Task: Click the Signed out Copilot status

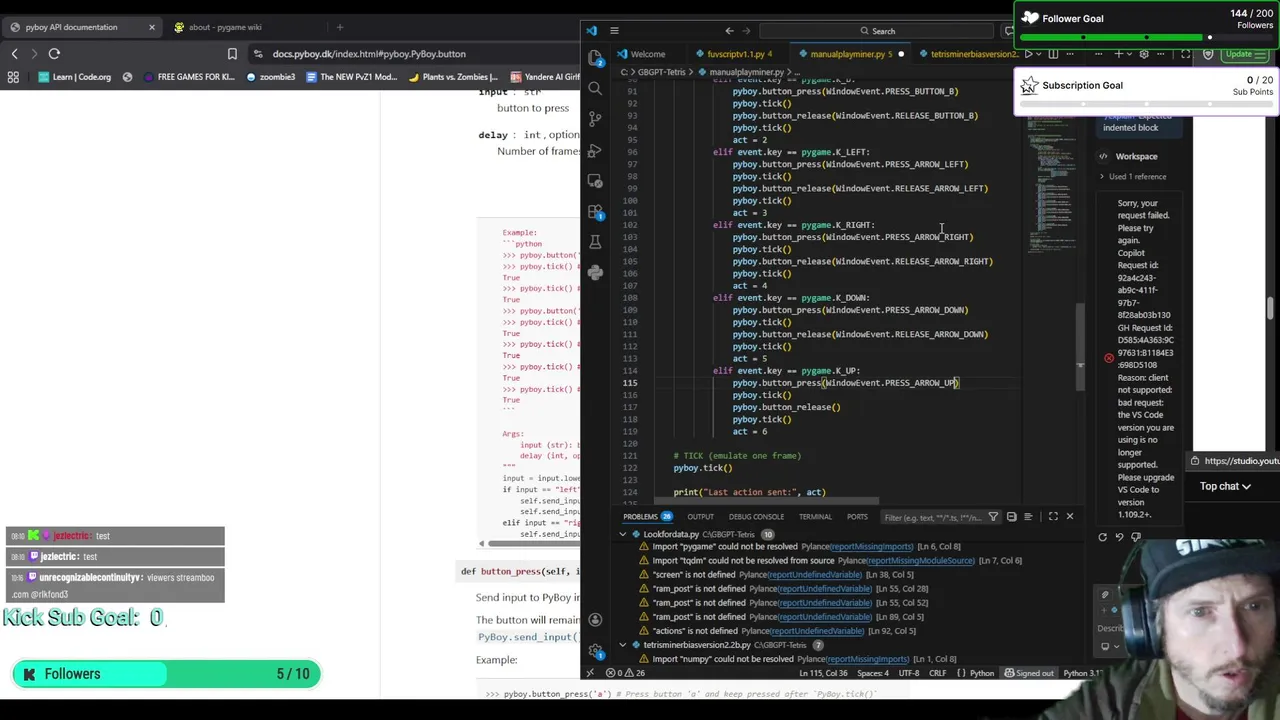Action: click(1030, 673)
